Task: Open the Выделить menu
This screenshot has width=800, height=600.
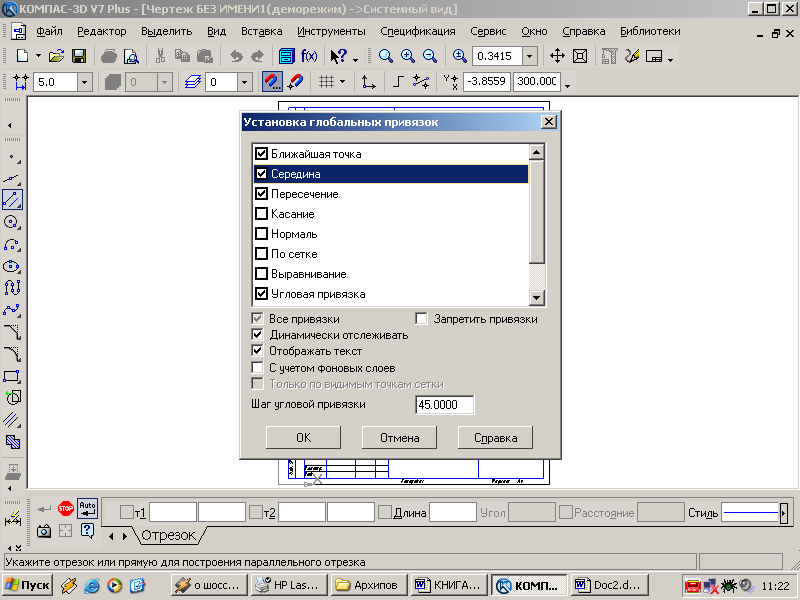Action: [166, 31]
